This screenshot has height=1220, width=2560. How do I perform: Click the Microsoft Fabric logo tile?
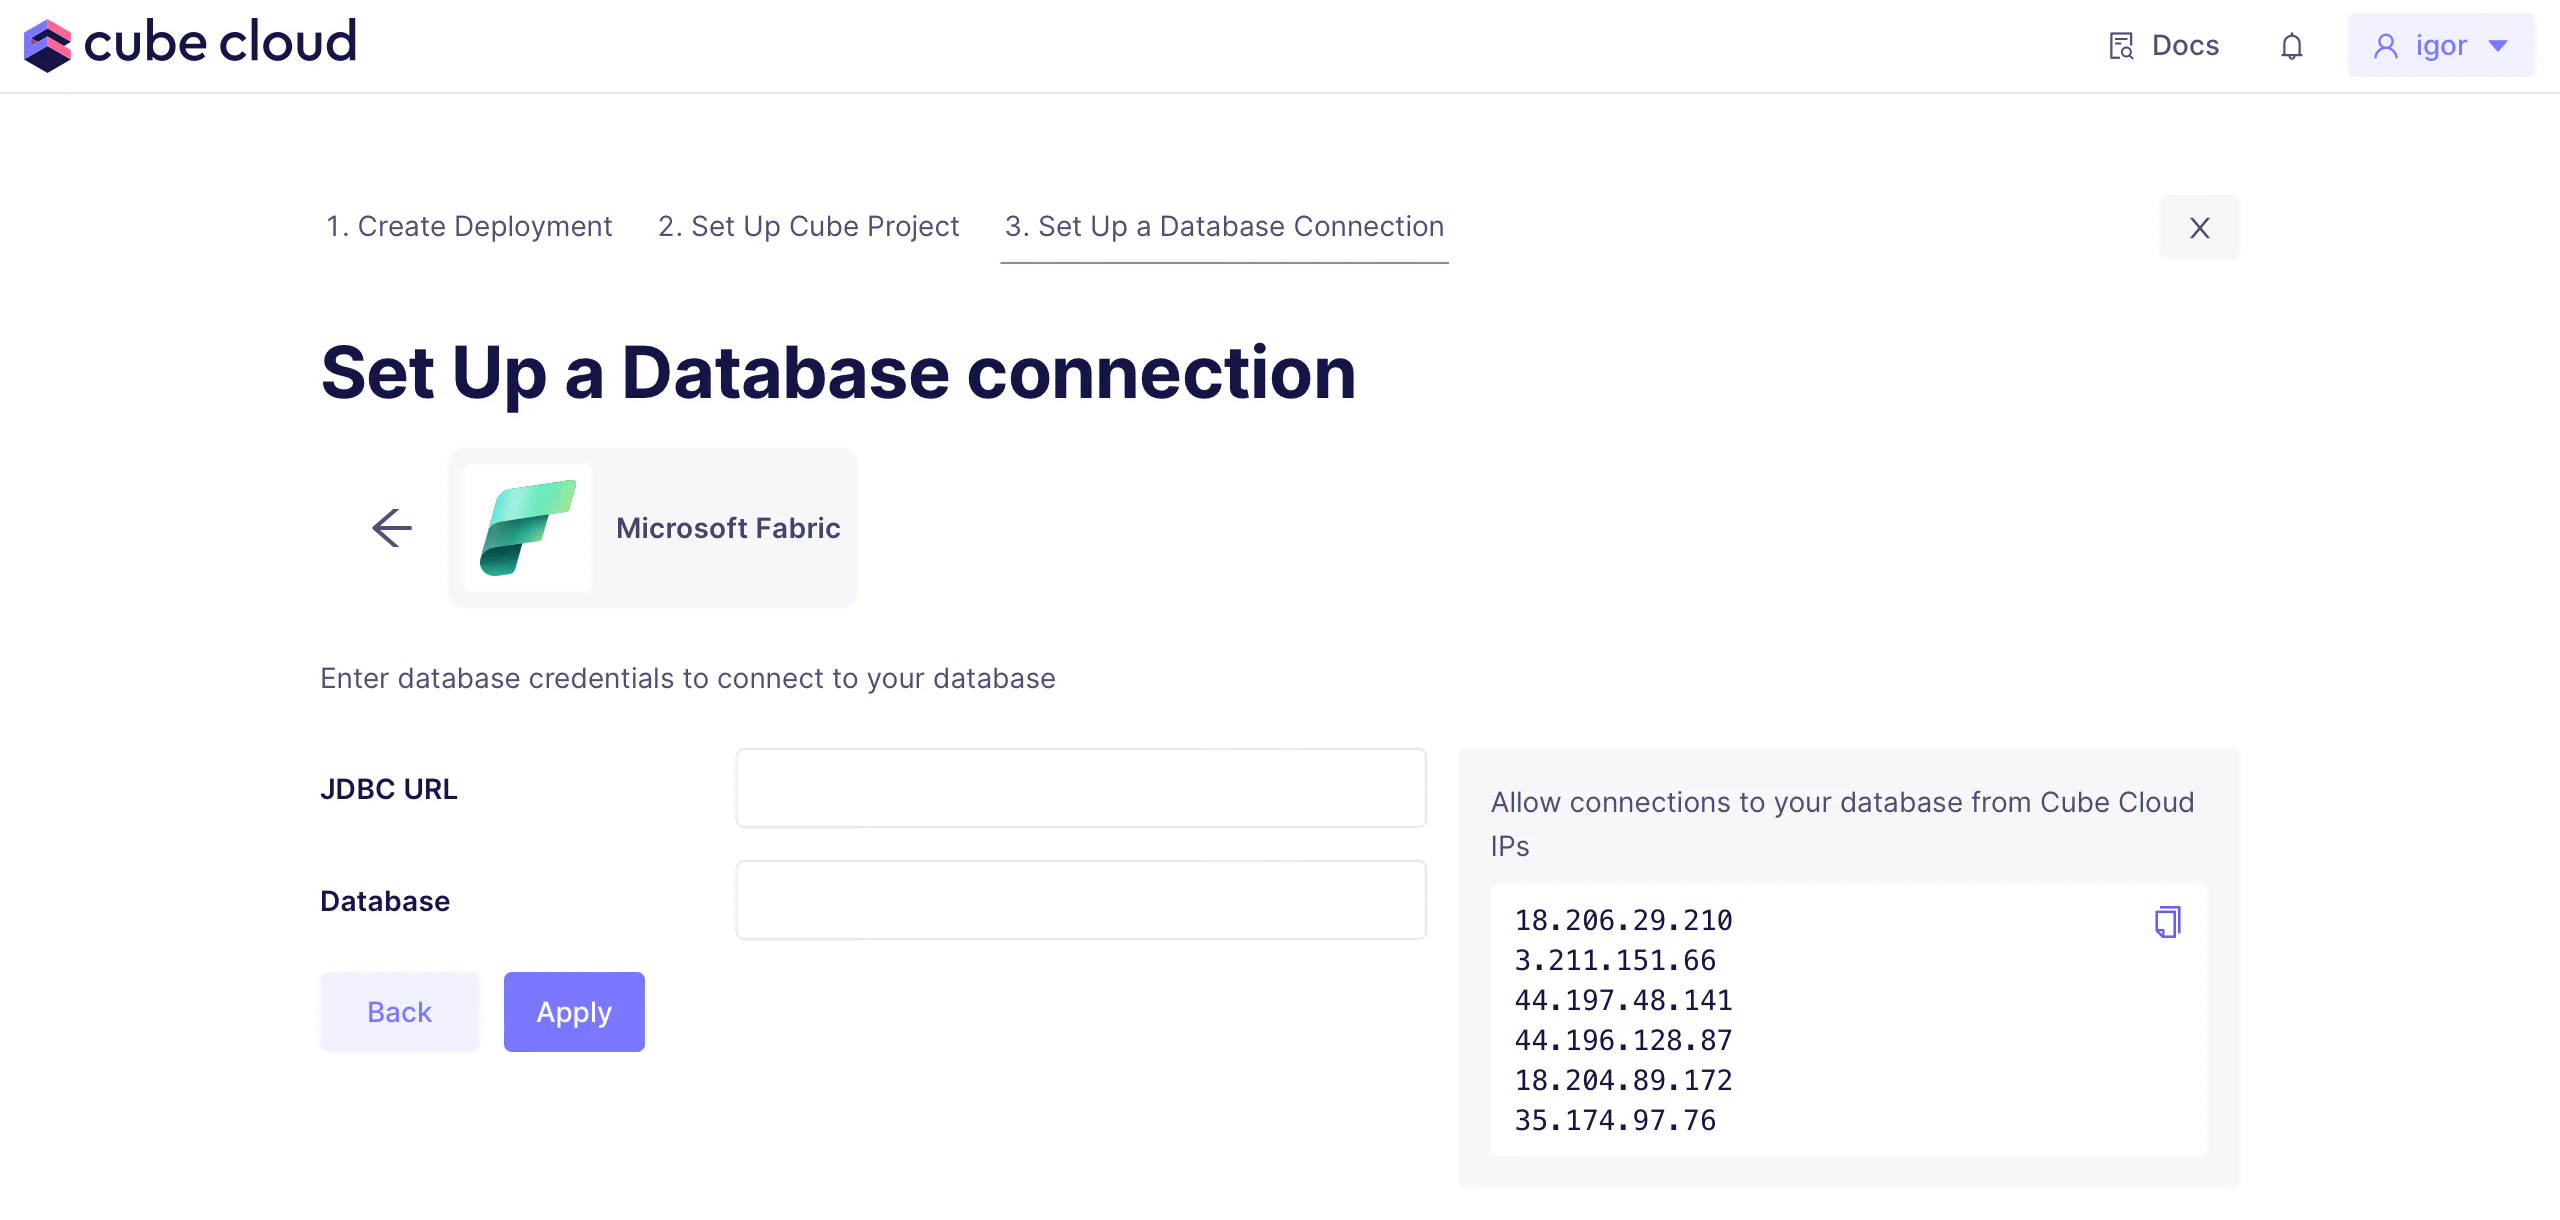(x=528, y=528)
